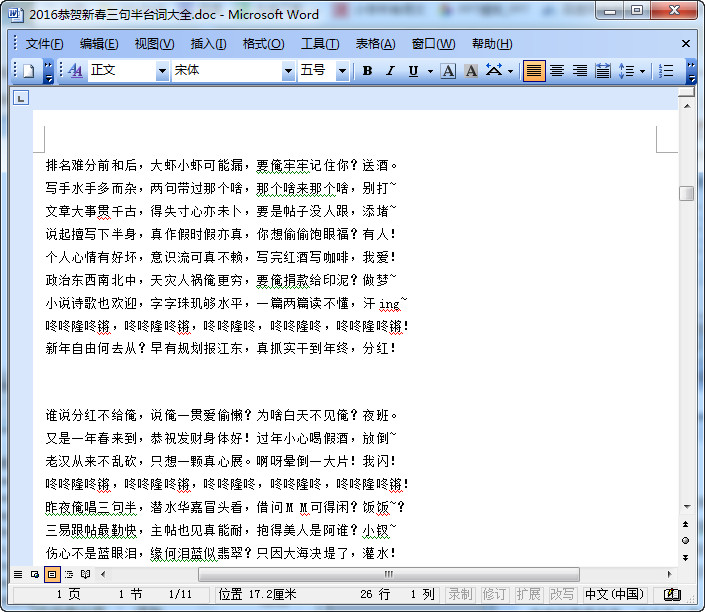
Task: Apply character shading button
Action: coord(471,71)
